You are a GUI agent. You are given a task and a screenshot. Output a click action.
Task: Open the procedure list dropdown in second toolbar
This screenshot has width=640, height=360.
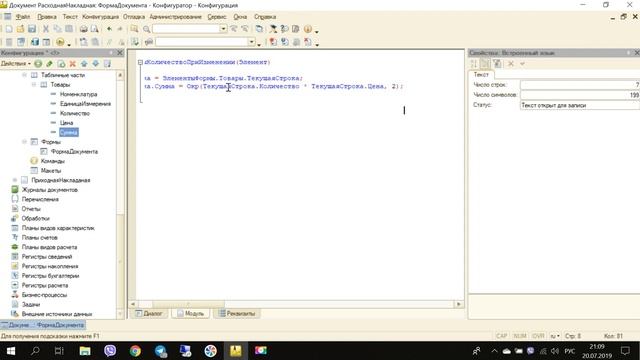pos(251,42)
